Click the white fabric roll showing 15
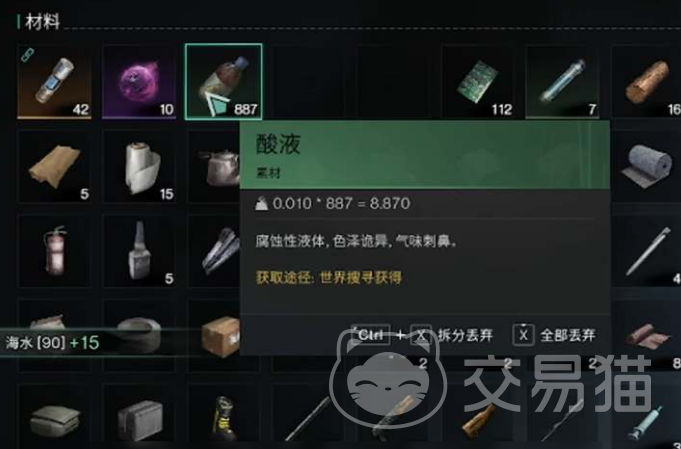This screenshot has height=449, width=681. pos(139,166)
